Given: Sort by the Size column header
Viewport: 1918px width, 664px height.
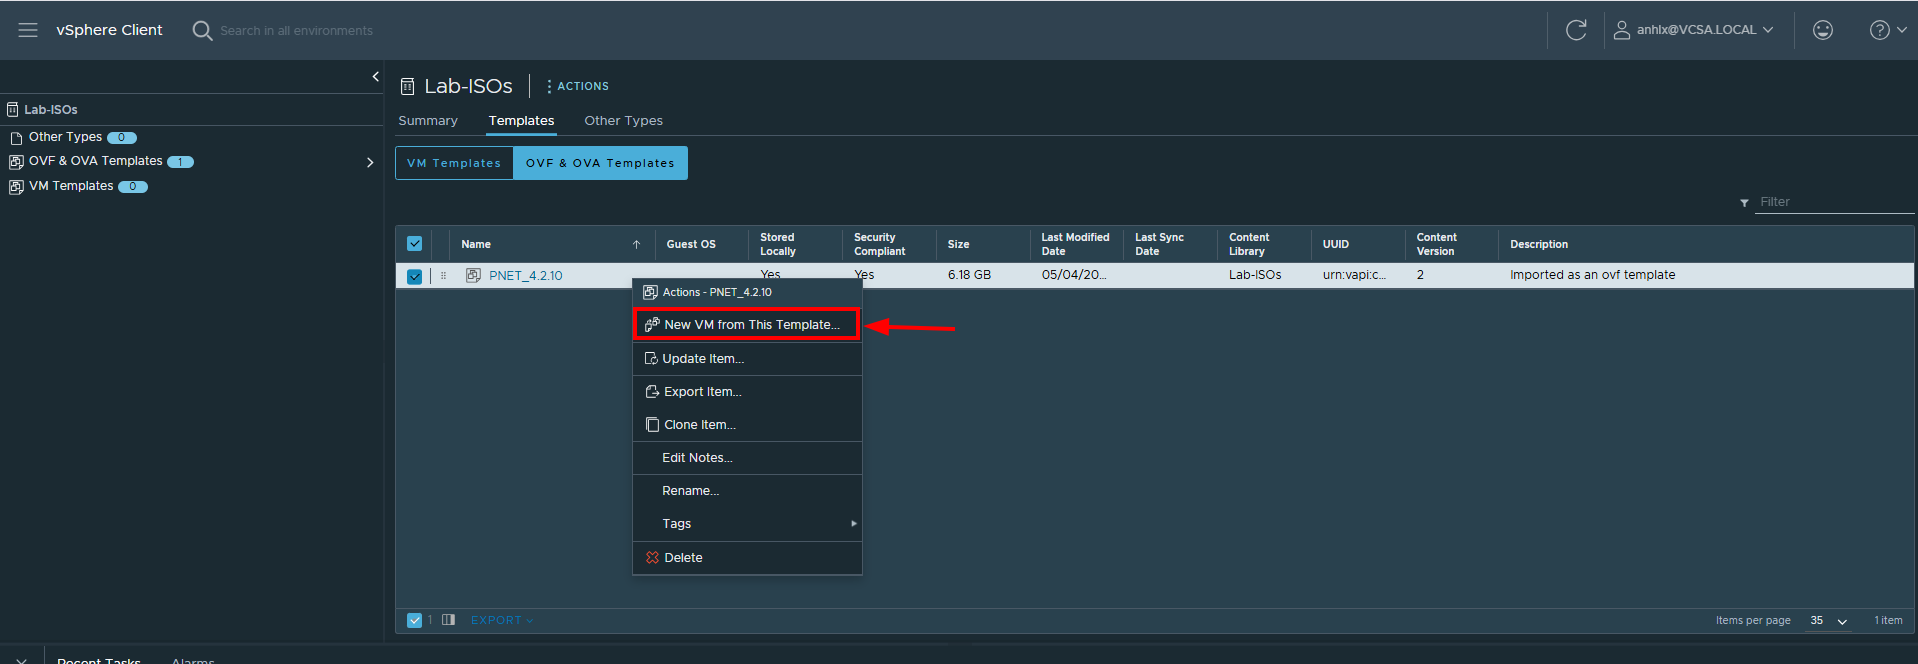Looking at the screenshot, I should [x=958, y=244].
